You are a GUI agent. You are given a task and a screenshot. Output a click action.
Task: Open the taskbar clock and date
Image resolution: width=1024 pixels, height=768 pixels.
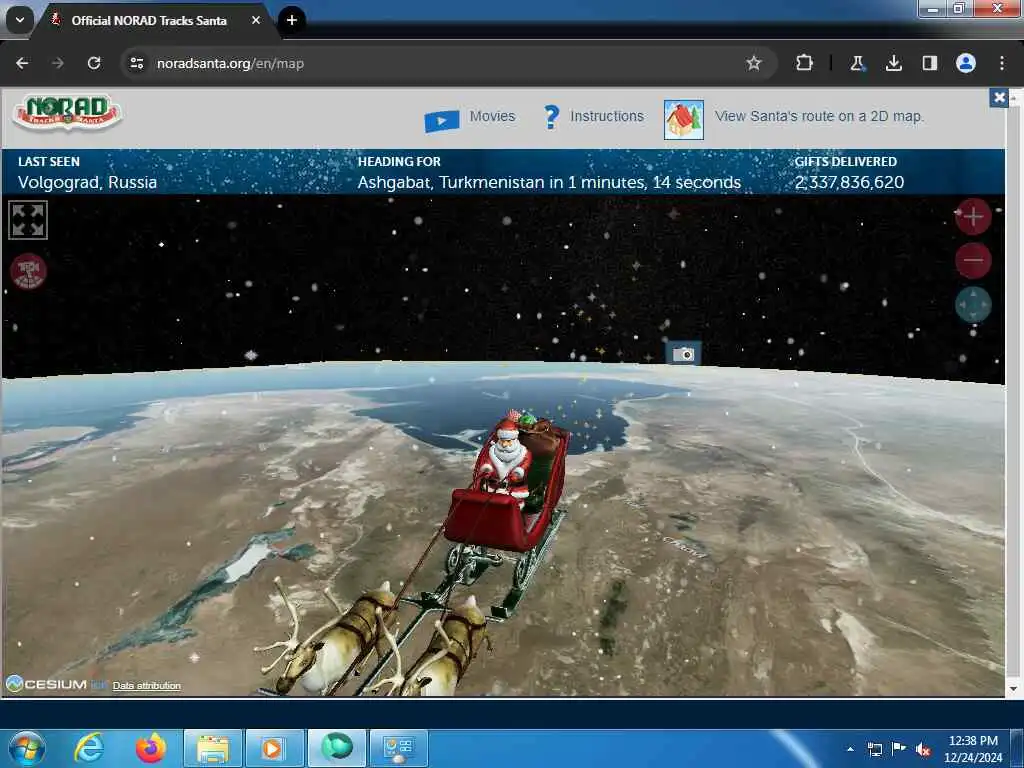pyautogui.click(x=973, y=749)
